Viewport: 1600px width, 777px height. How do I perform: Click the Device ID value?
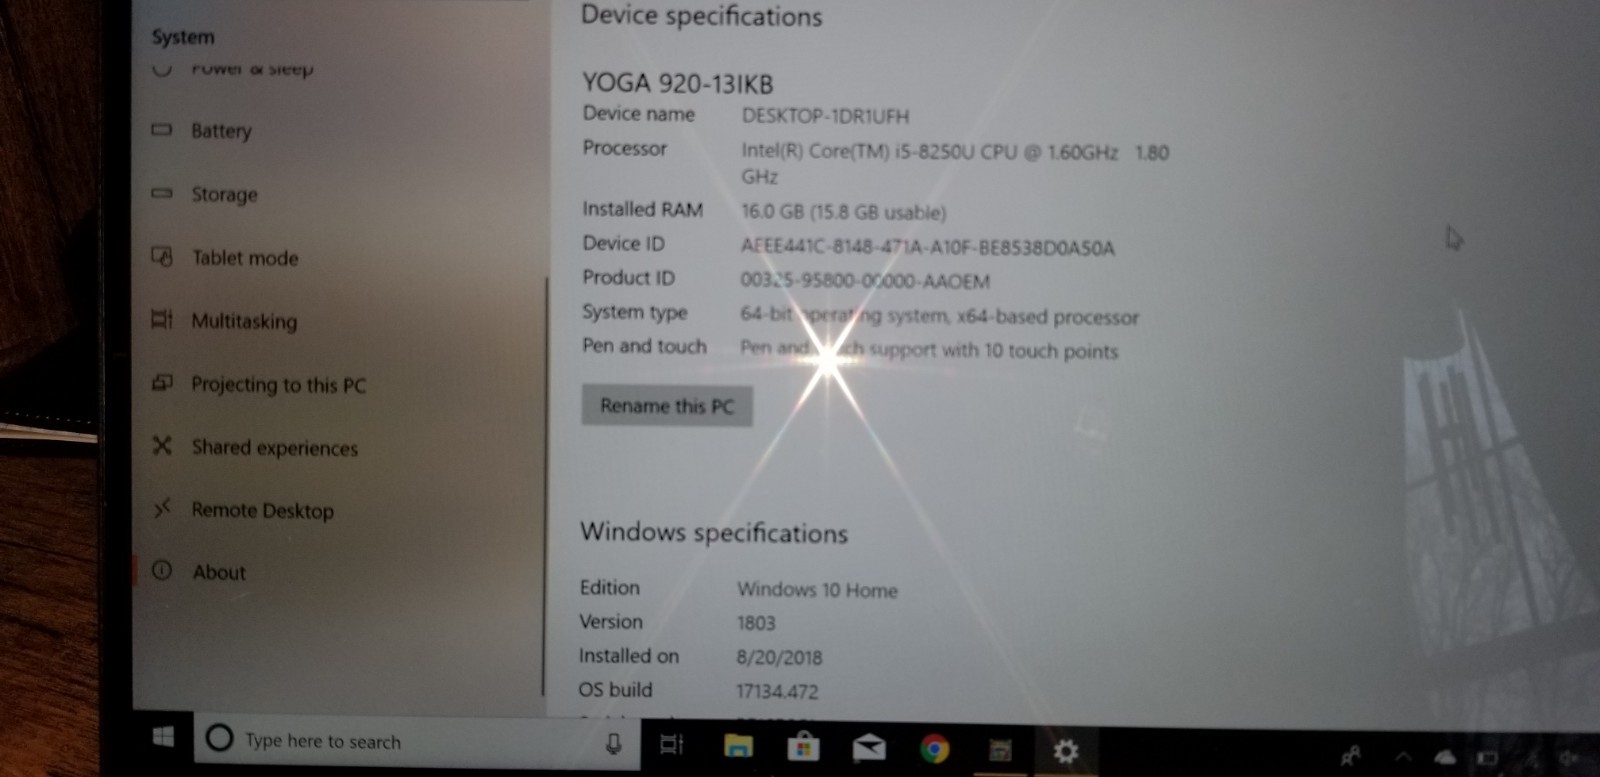(x=927, y=247)
